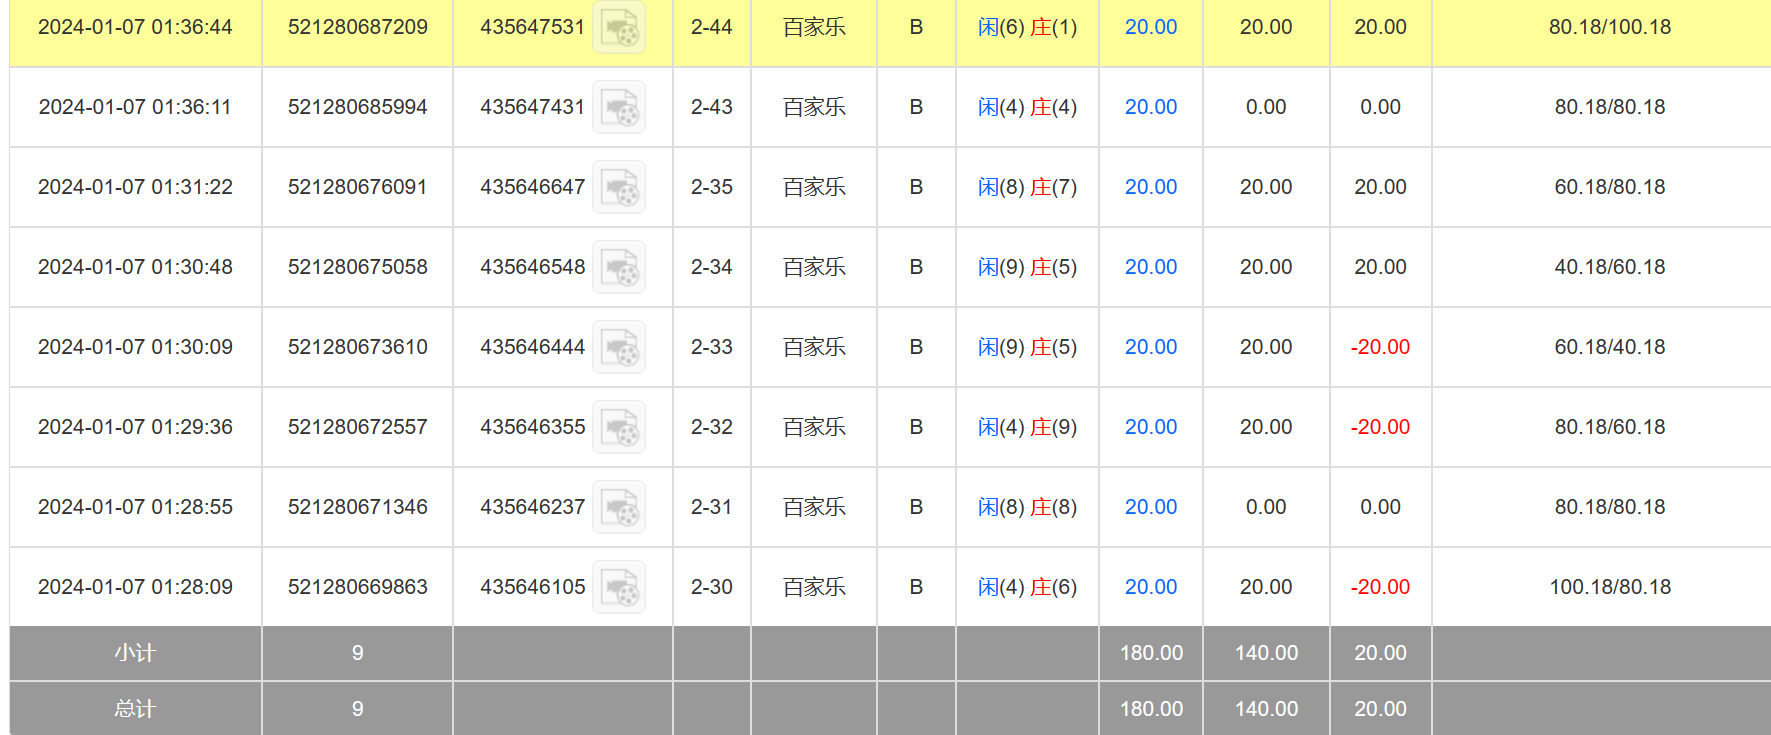Click balance 100.18/80.18 in last row
Screen dimensions: 1771x735
tap(1609, 587)
